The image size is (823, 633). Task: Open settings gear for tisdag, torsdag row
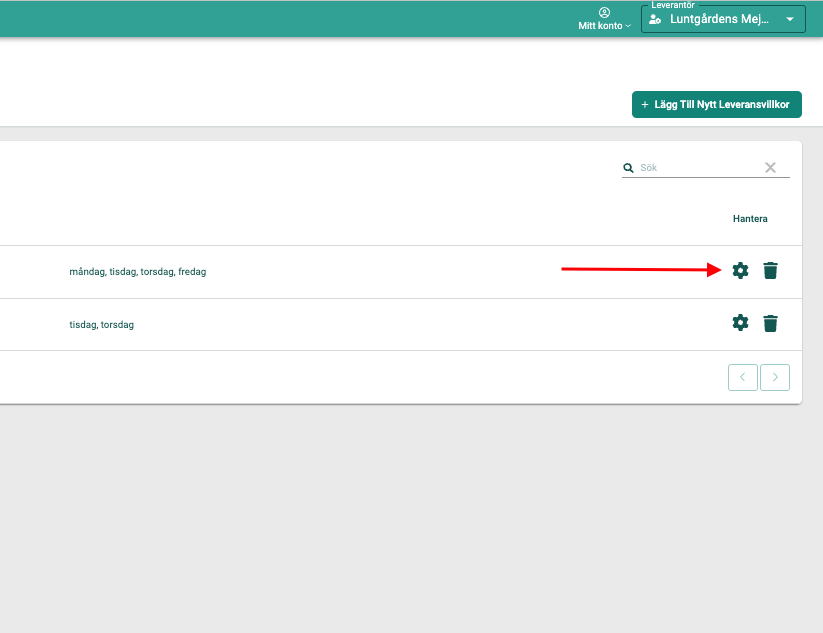[740, 323]
